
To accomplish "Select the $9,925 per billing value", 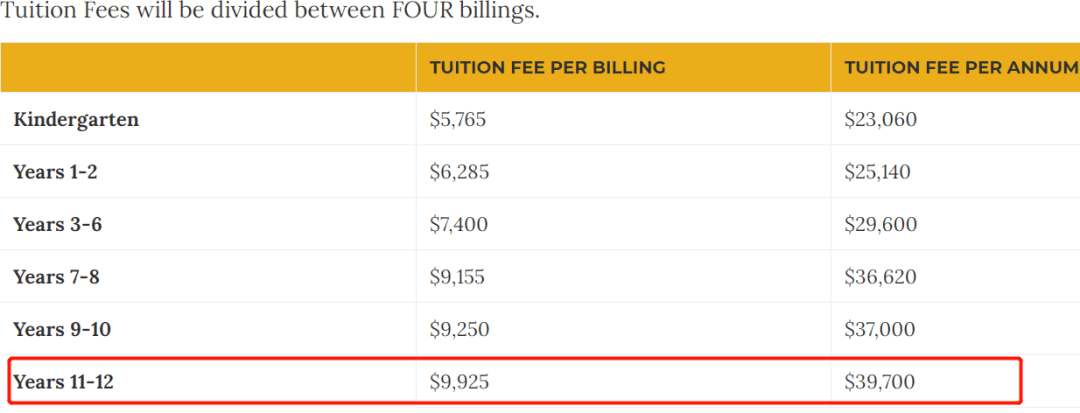I will coord(459,382).
